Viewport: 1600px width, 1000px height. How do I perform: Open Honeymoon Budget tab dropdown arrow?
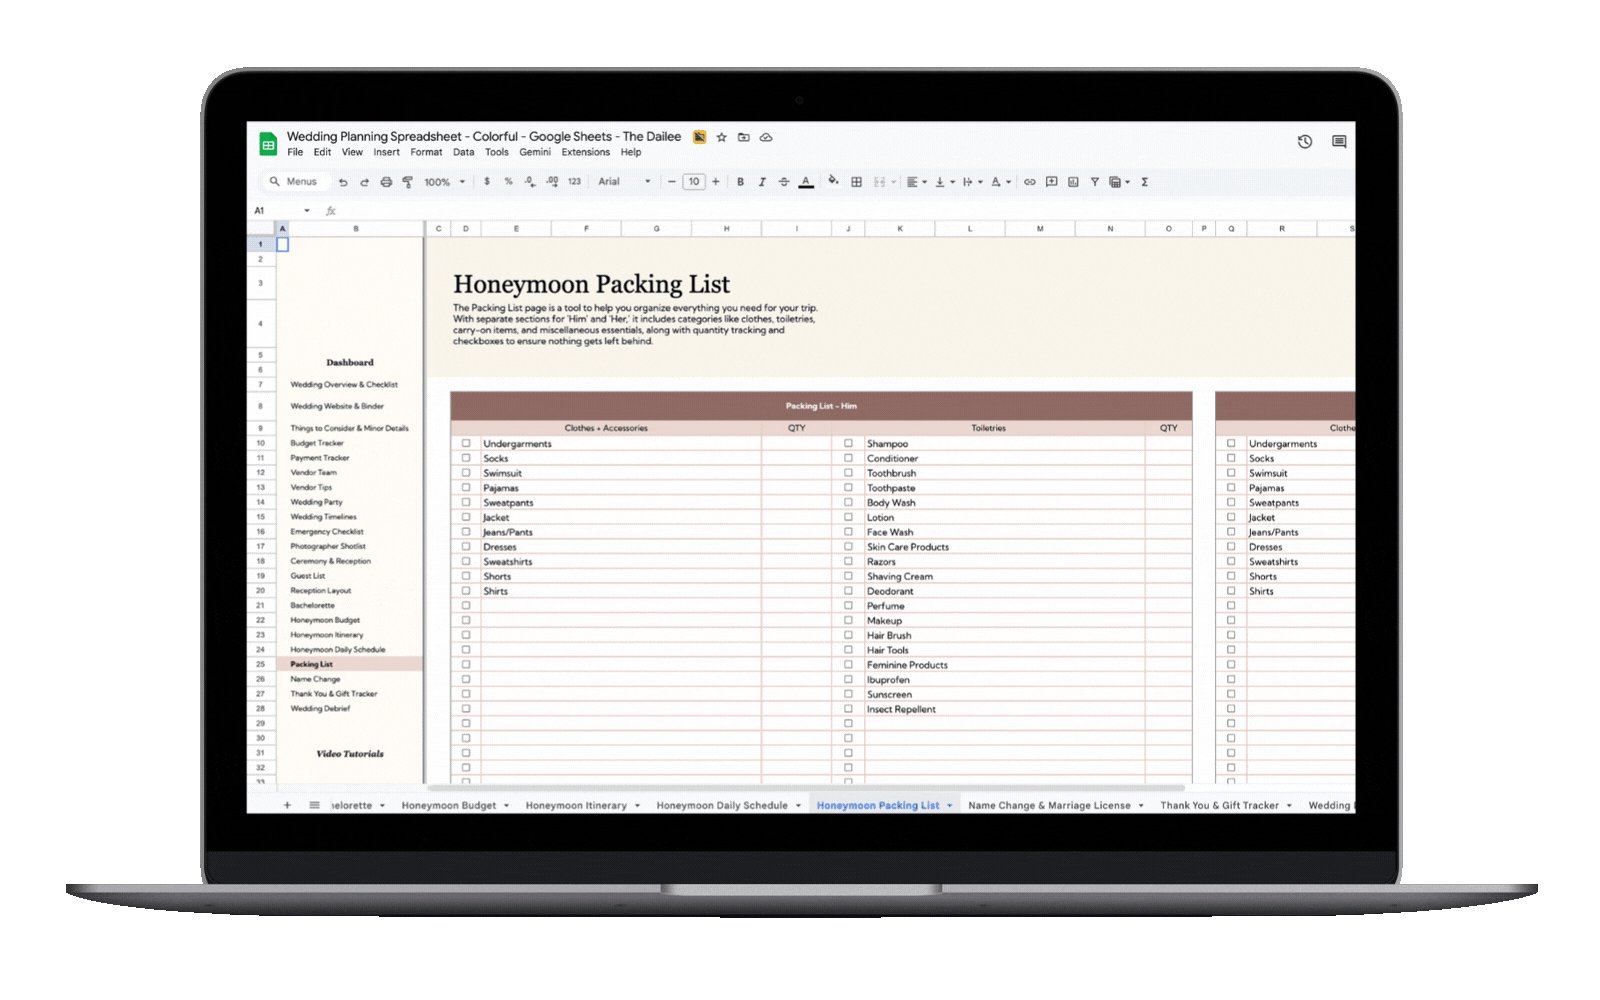[x=507, y=806]
